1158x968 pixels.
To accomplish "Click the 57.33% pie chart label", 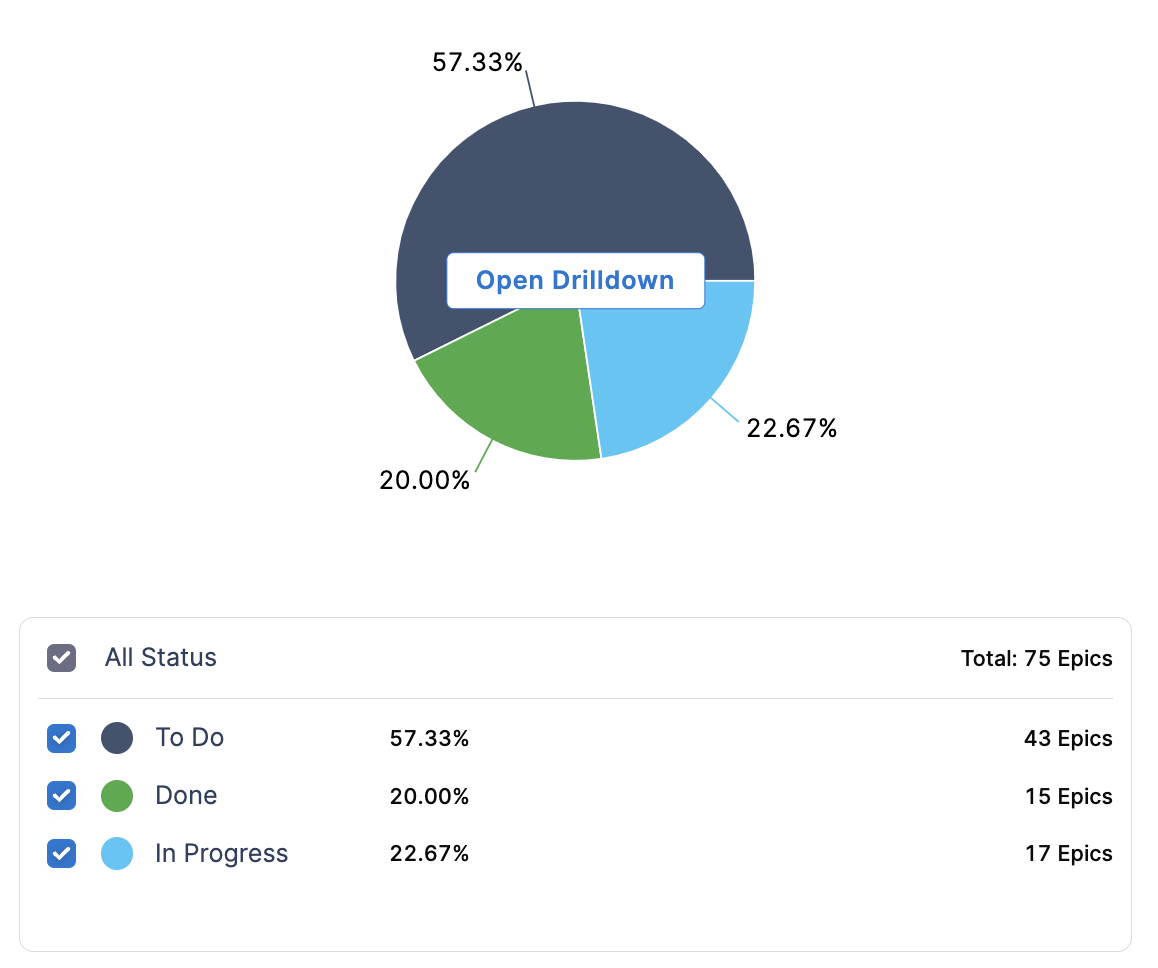I will [x=477, y=62].
